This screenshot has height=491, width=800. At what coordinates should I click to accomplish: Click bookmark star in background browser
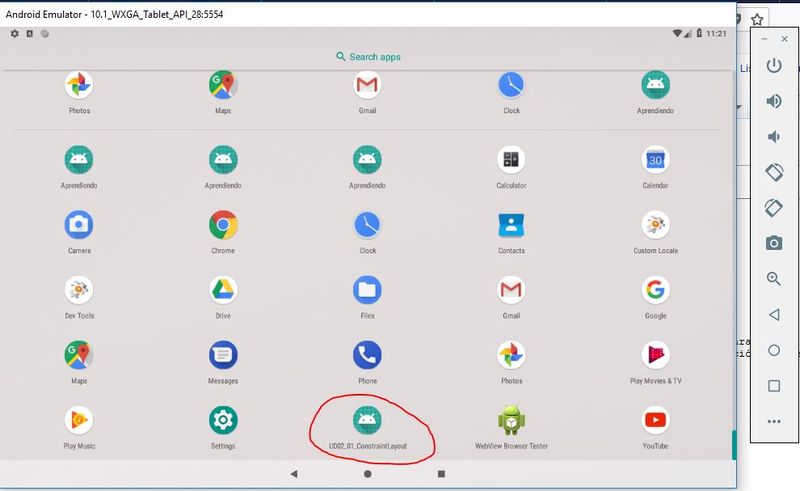pos(757,19)
